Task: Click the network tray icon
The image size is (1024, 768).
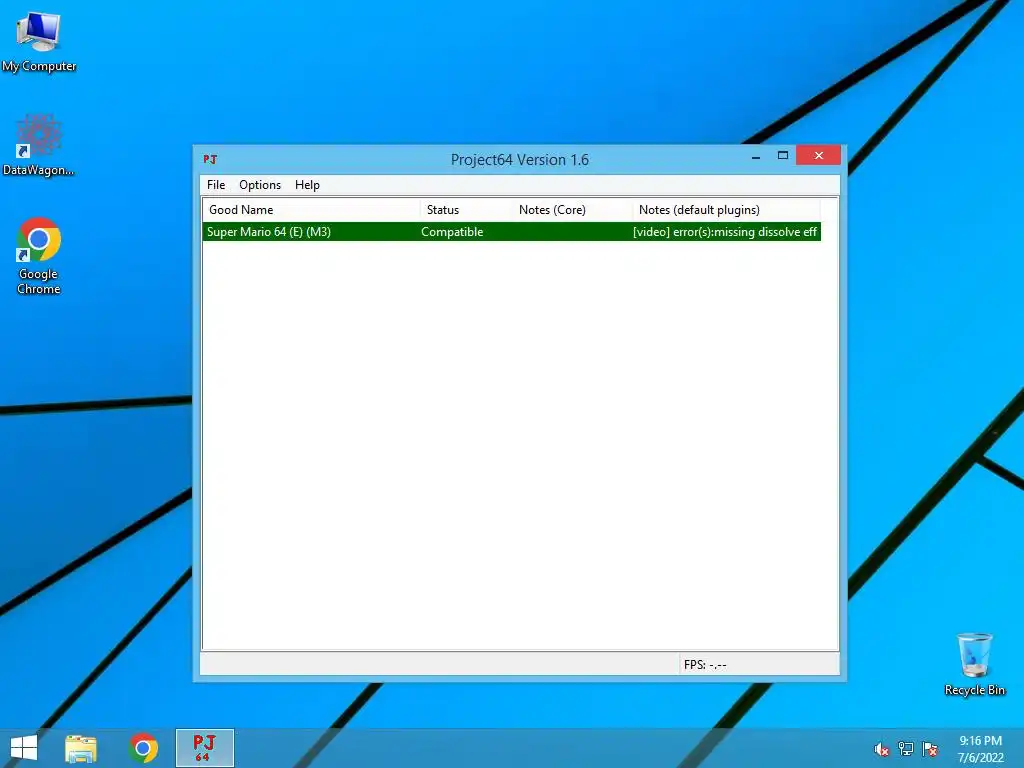Action: (906, 749)
